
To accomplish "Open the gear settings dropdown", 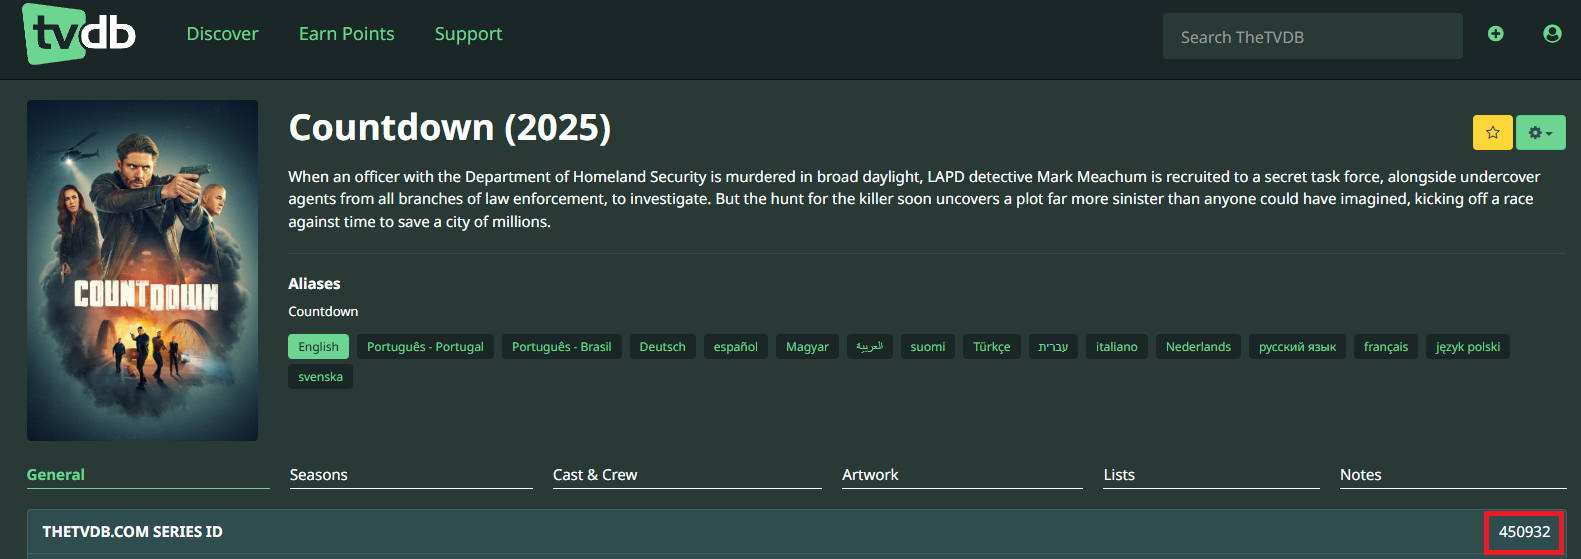I will point(1540,132).
